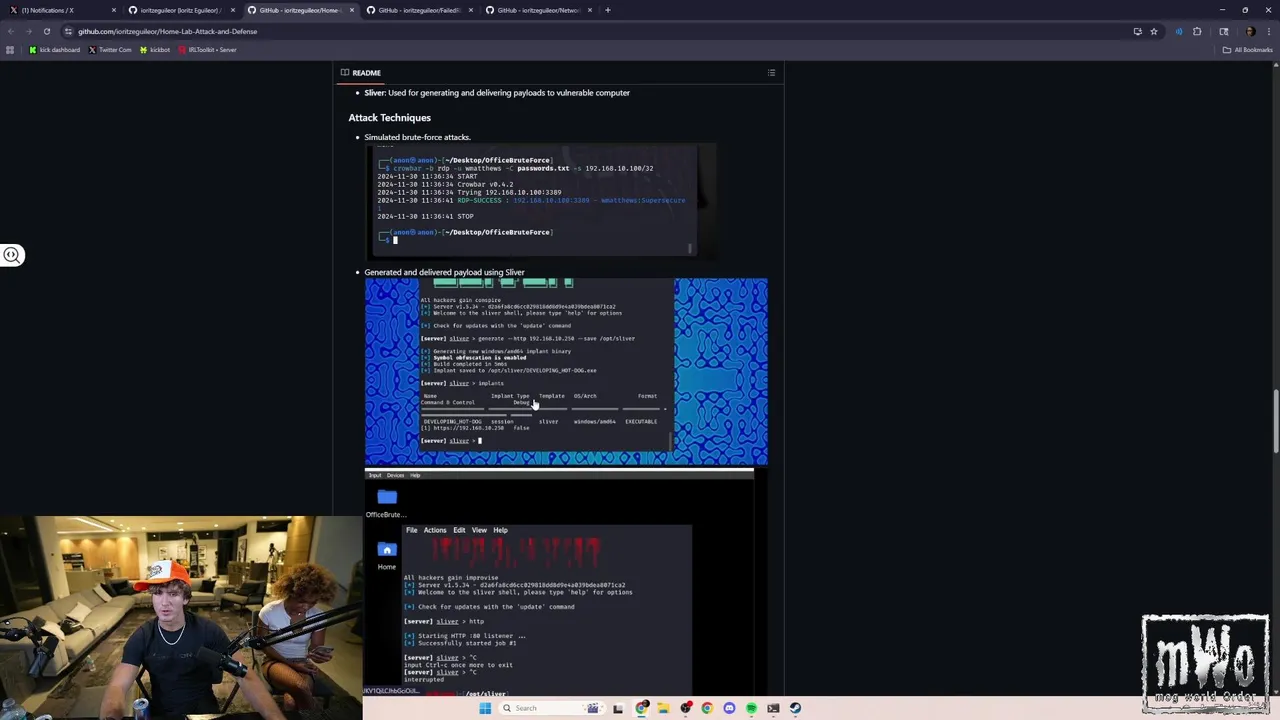Open Spotify from the taskbar
1280x720 pixels.
point(751,708)
